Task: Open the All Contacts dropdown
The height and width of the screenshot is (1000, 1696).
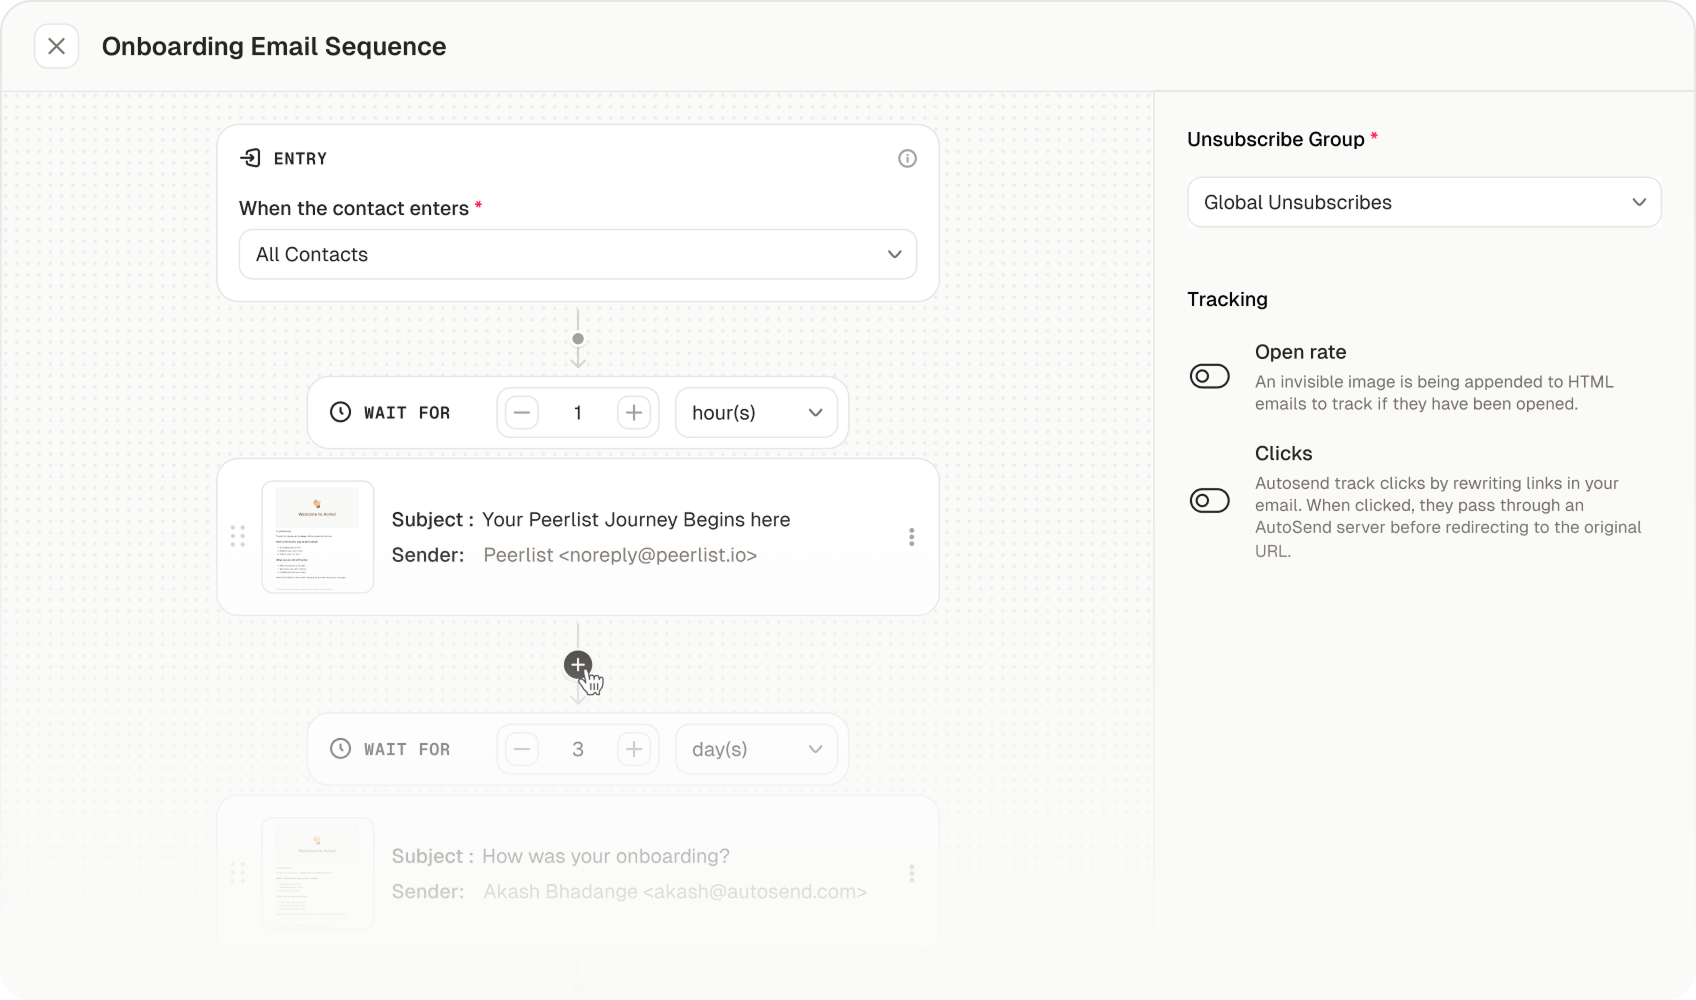Action: coord(578,254)
